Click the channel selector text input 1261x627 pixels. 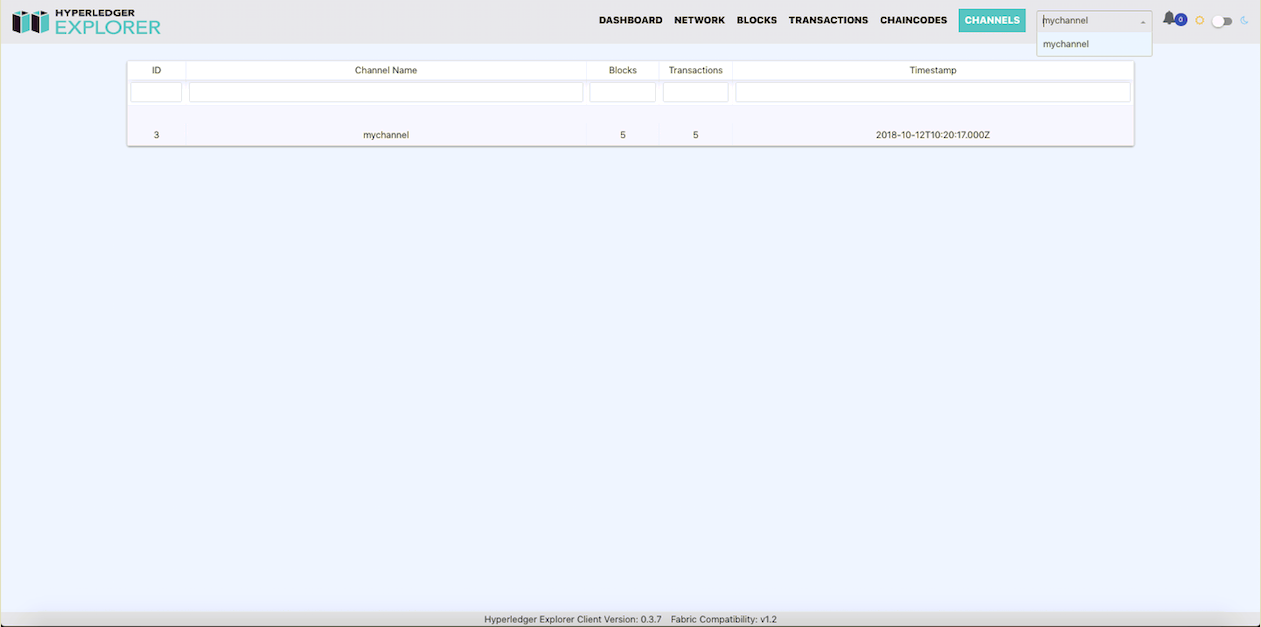[x=1088, y=21]
